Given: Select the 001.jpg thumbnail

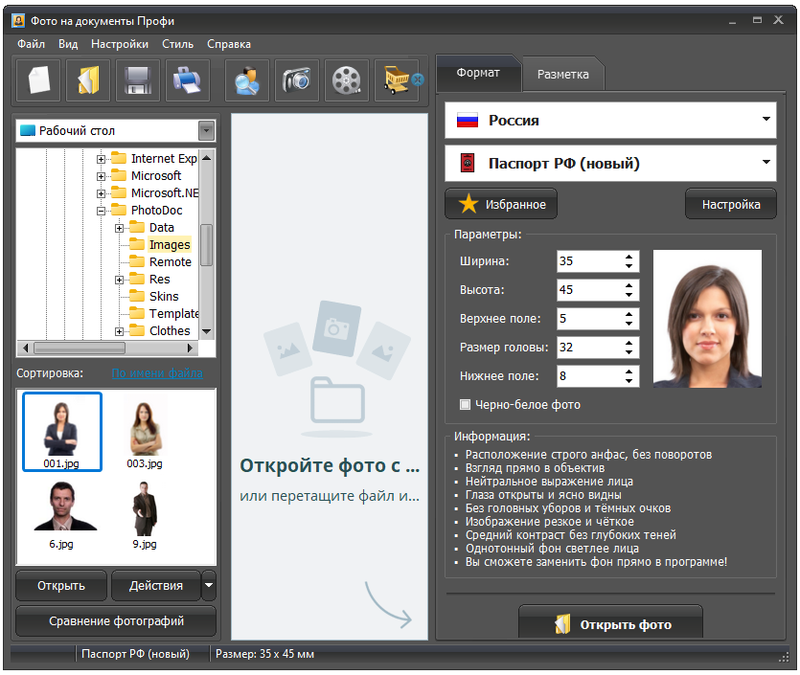Looking at the screenshot, I should 62,432.
